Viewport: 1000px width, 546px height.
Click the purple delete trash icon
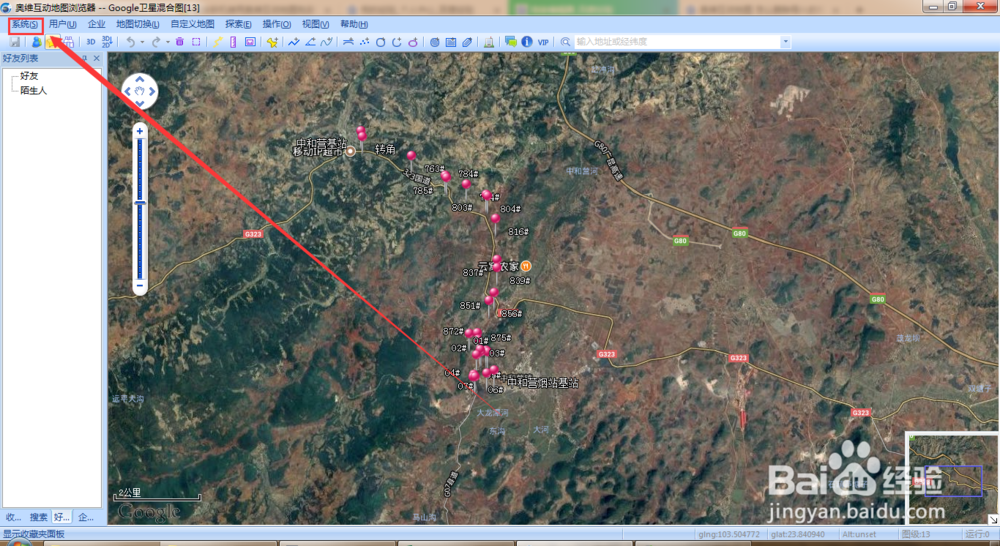pyautogui.click(x=180, y=42)
